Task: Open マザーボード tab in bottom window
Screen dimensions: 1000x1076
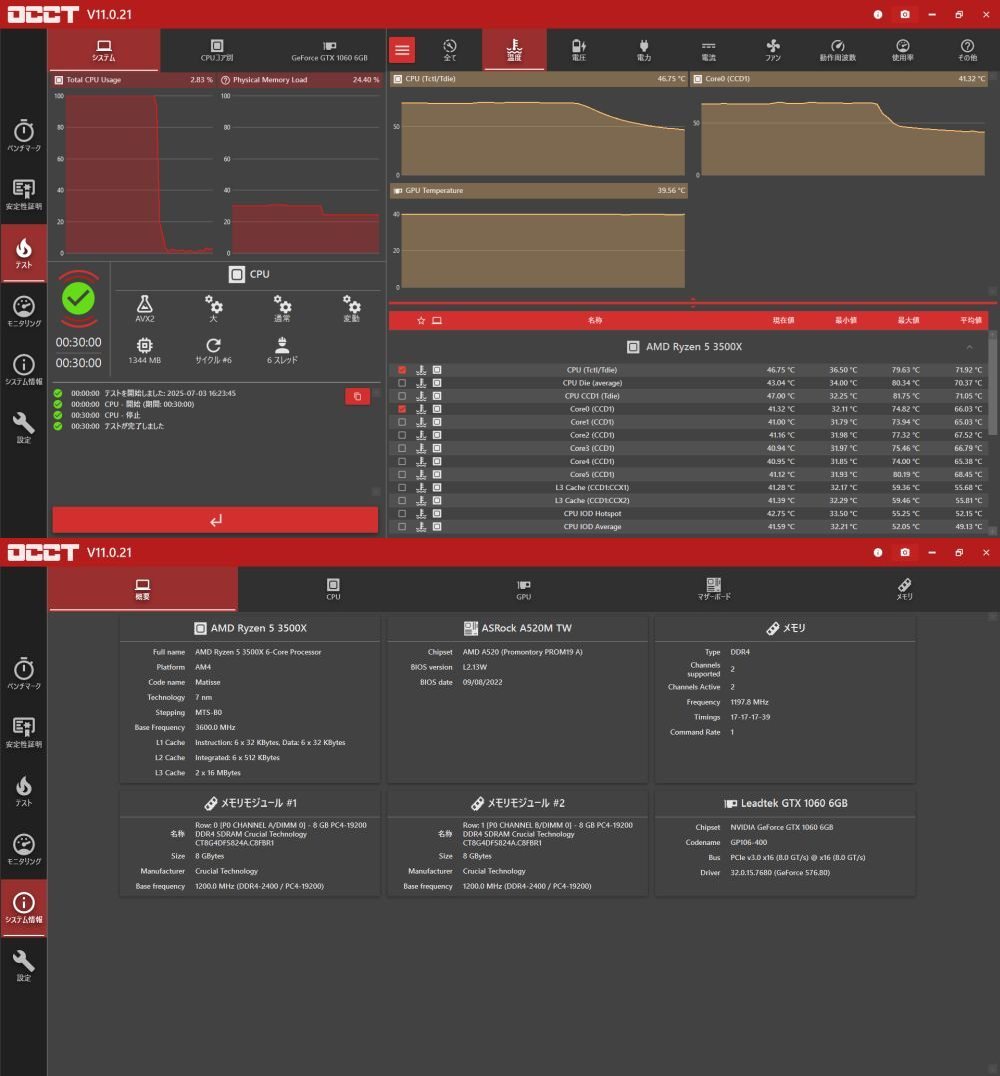Action: point(714,589)
